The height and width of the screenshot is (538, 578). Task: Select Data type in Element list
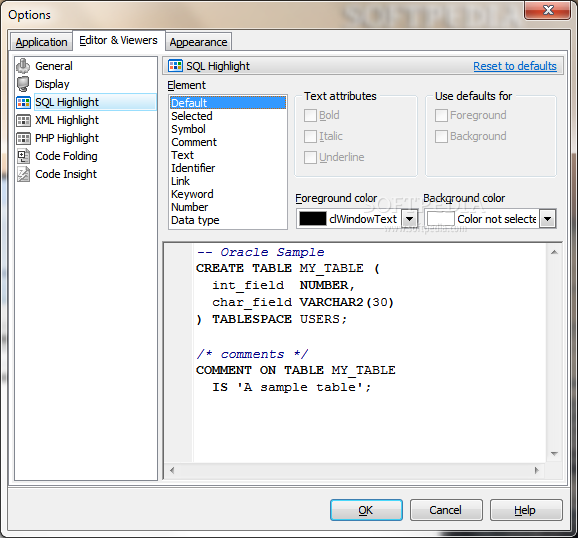pos(228,220)
